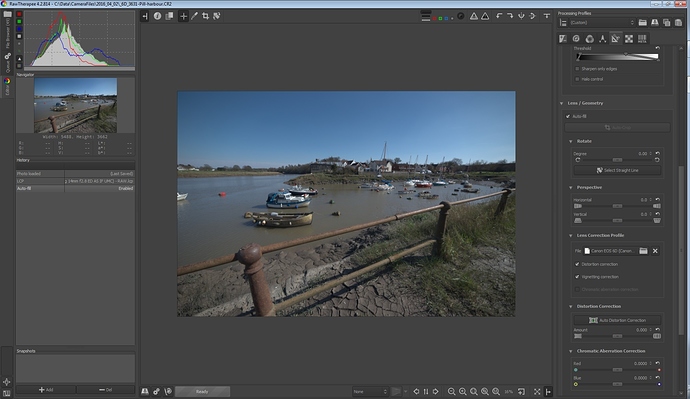Save current image icon at bottom left
This screenshot has width=690, height=399.
[x=145, y=391]
